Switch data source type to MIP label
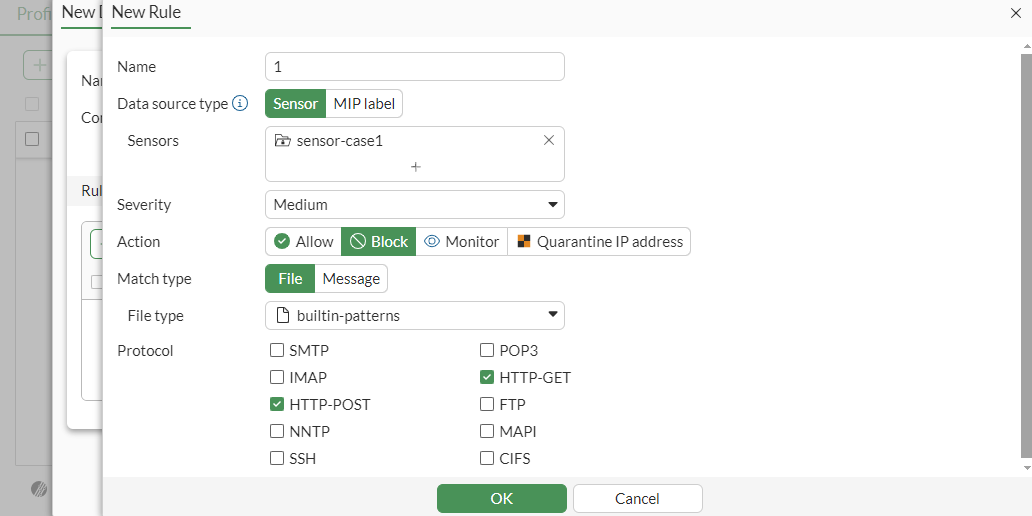1032x516 pixels. [x=364, y=103]
